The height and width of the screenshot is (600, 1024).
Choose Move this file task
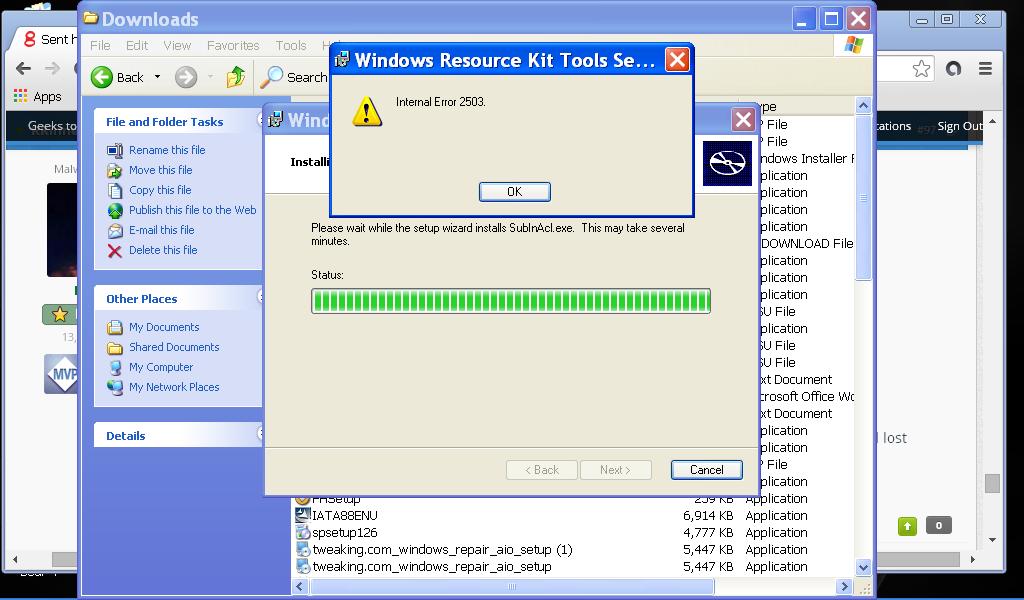(161, 170)
